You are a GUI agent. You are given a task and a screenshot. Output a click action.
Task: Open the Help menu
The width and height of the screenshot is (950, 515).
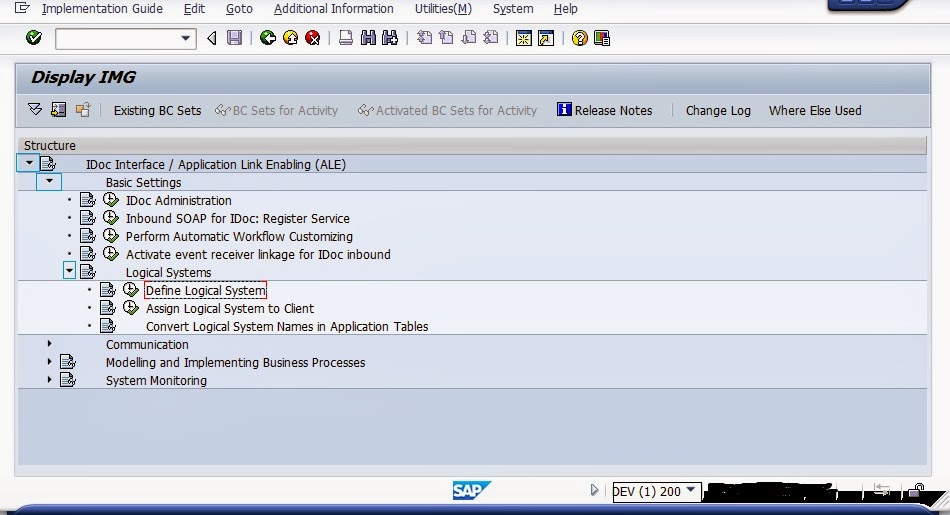tap(565, 8)
